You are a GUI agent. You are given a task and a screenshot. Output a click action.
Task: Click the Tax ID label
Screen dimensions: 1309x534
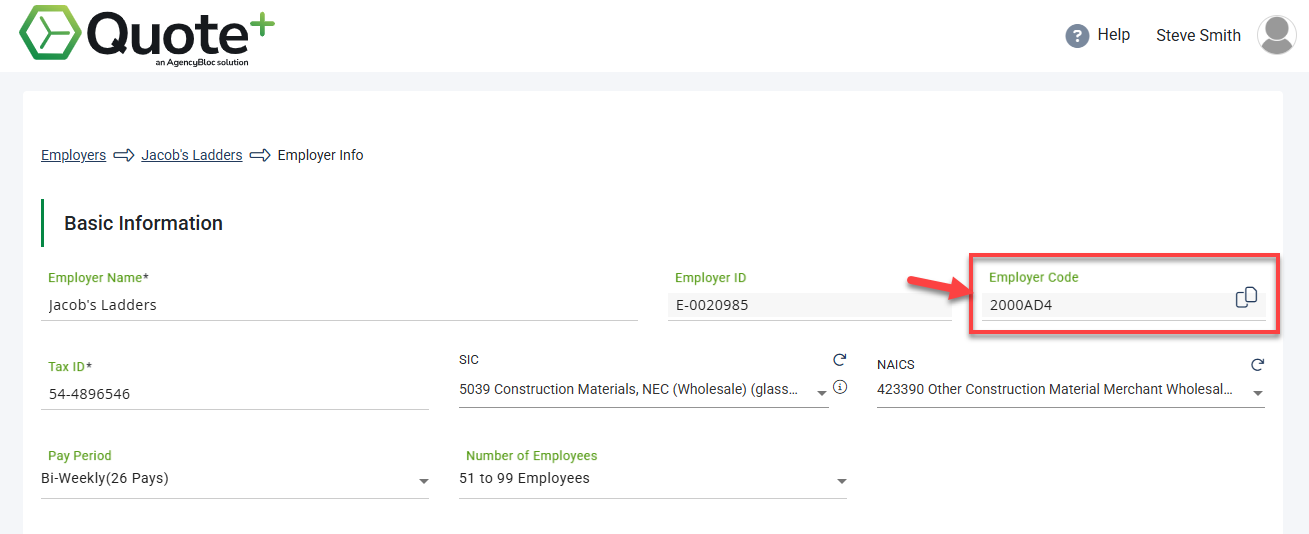pos(70,367)
